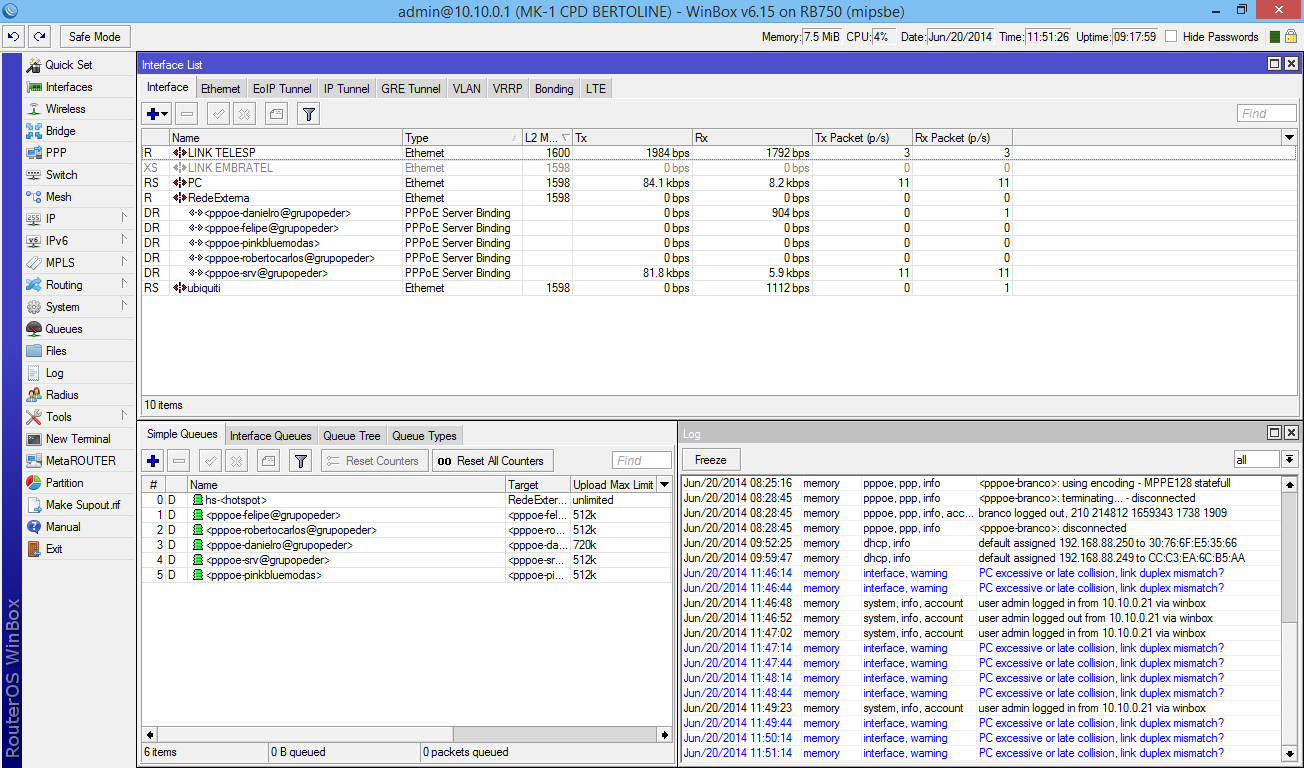Expand the Interface List column selector dropdown
Image resolution: width=1304 pixels, height=768 pixels.
click(1289, 137)
